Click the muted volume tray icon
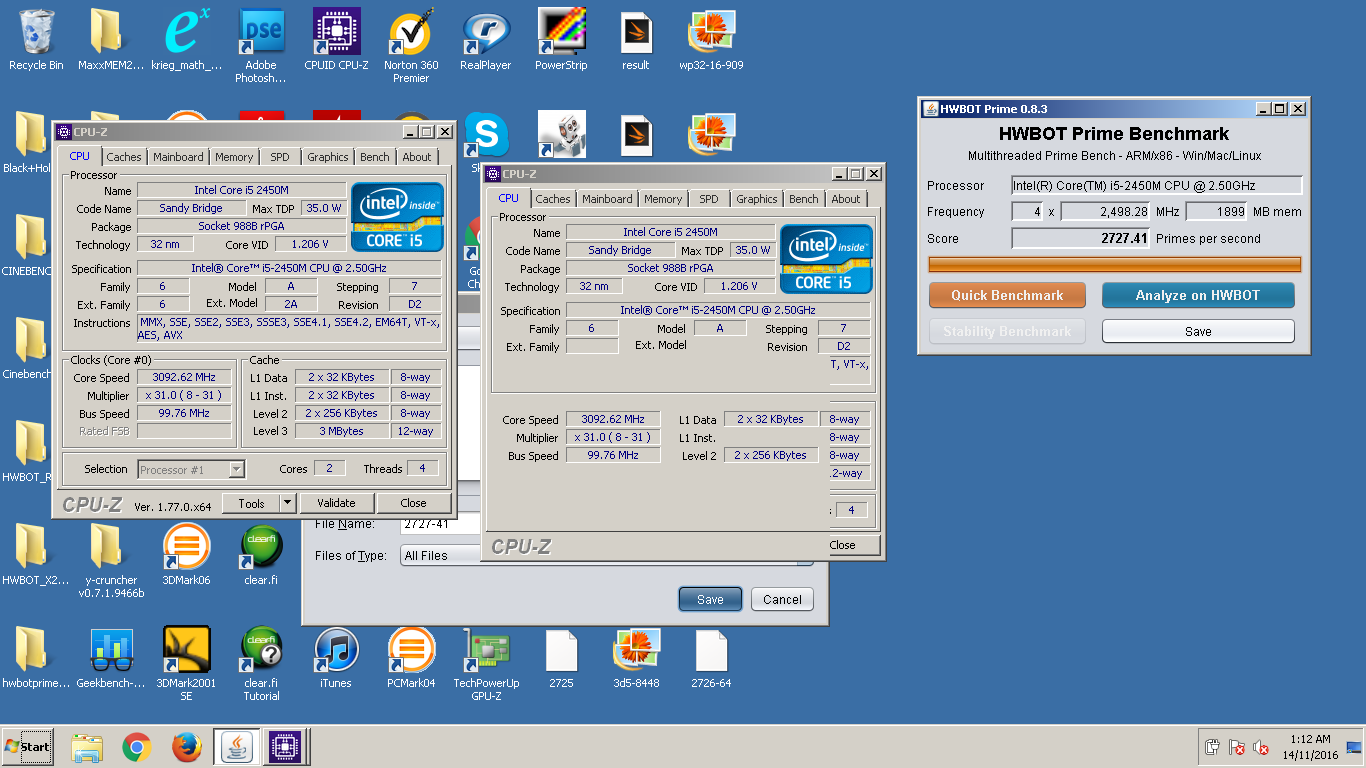This screenshot has height=768, width=1366. point(1261,747)
